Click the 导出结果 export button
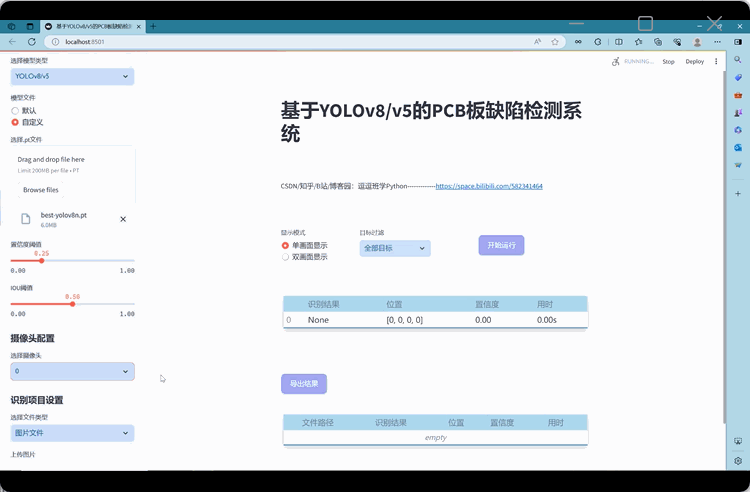 pyautogui.click(x=304, y=384)
